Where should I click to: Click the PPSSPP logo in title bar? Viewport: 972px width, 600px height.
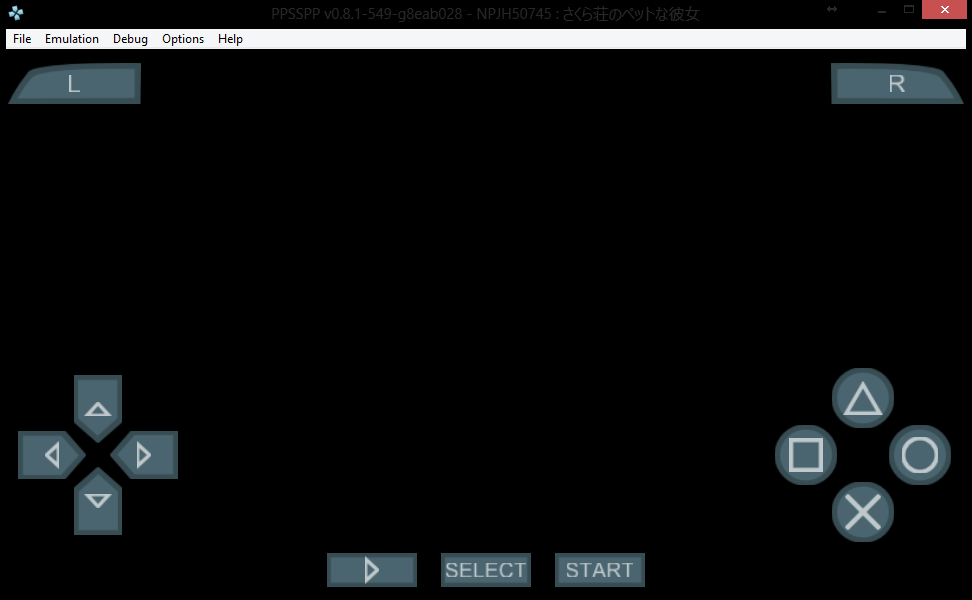(x=16, y=13)
